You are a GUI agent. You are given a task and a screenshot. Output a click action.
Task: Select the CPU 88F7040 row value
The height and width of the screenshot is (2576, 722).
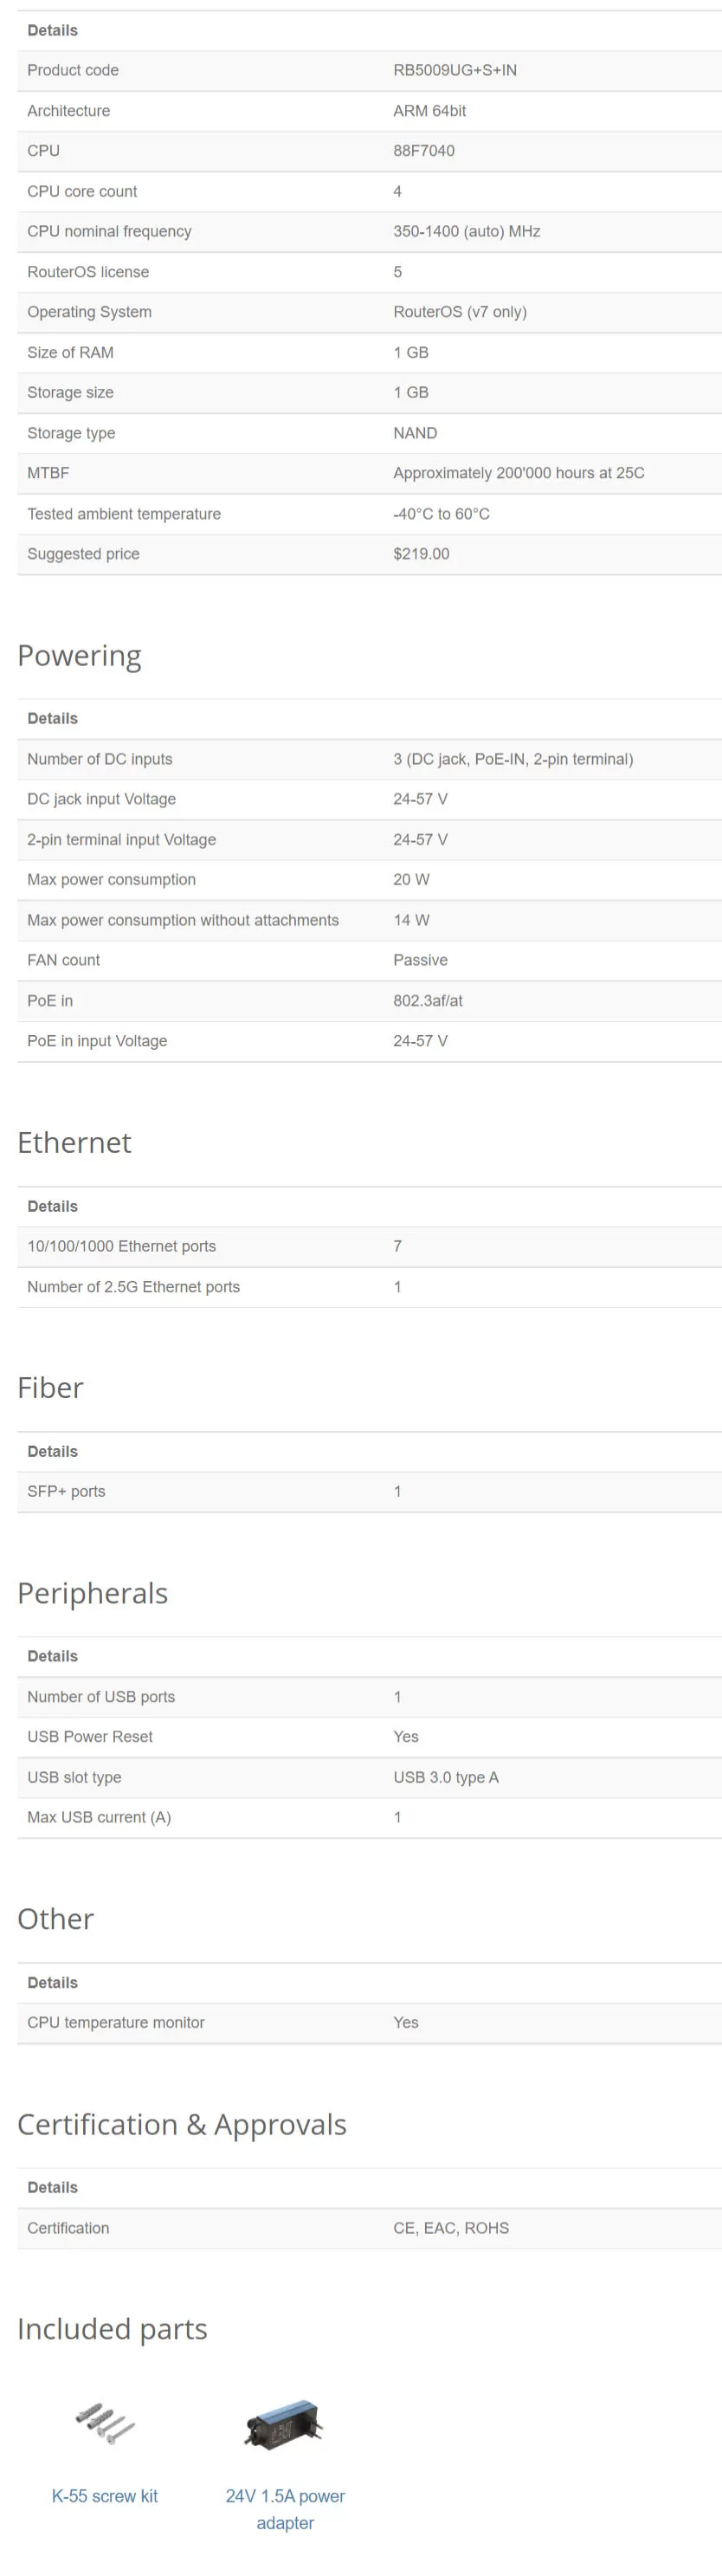point(424,150)
